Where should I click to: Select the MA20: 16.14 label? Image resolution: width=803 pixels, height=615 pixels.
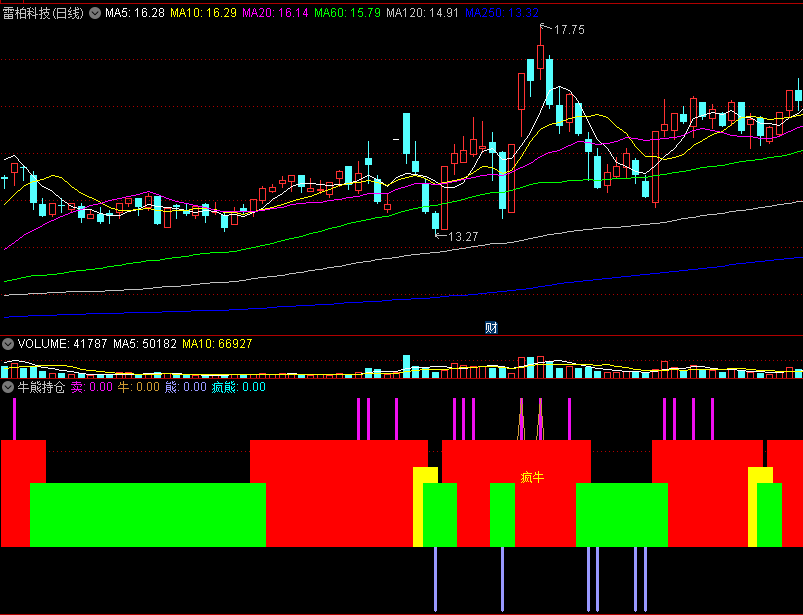click(276, 13)
